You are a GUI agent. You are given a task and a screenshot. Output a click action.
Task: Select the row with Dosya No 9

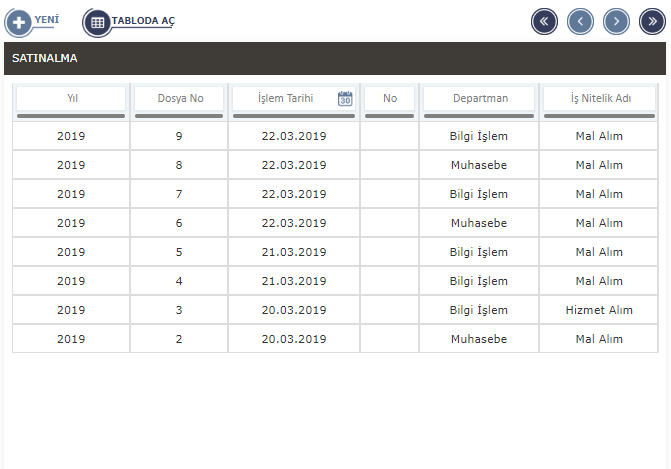[179, 136]
